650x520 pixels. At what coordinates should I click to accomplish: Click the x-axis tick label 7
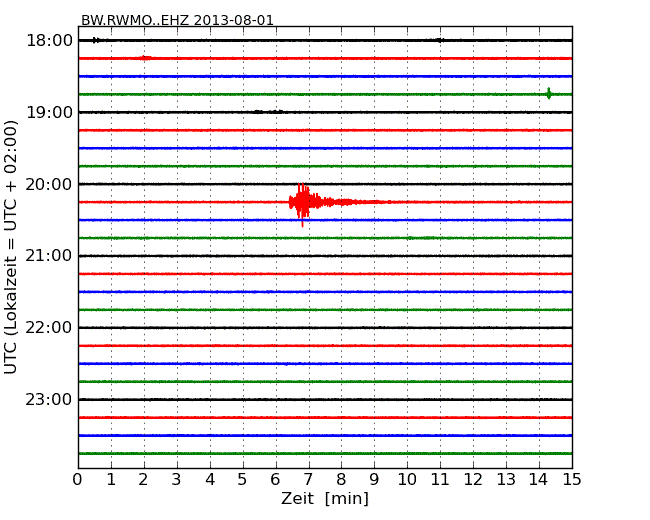pyautogui.click(x=308, y=480)
